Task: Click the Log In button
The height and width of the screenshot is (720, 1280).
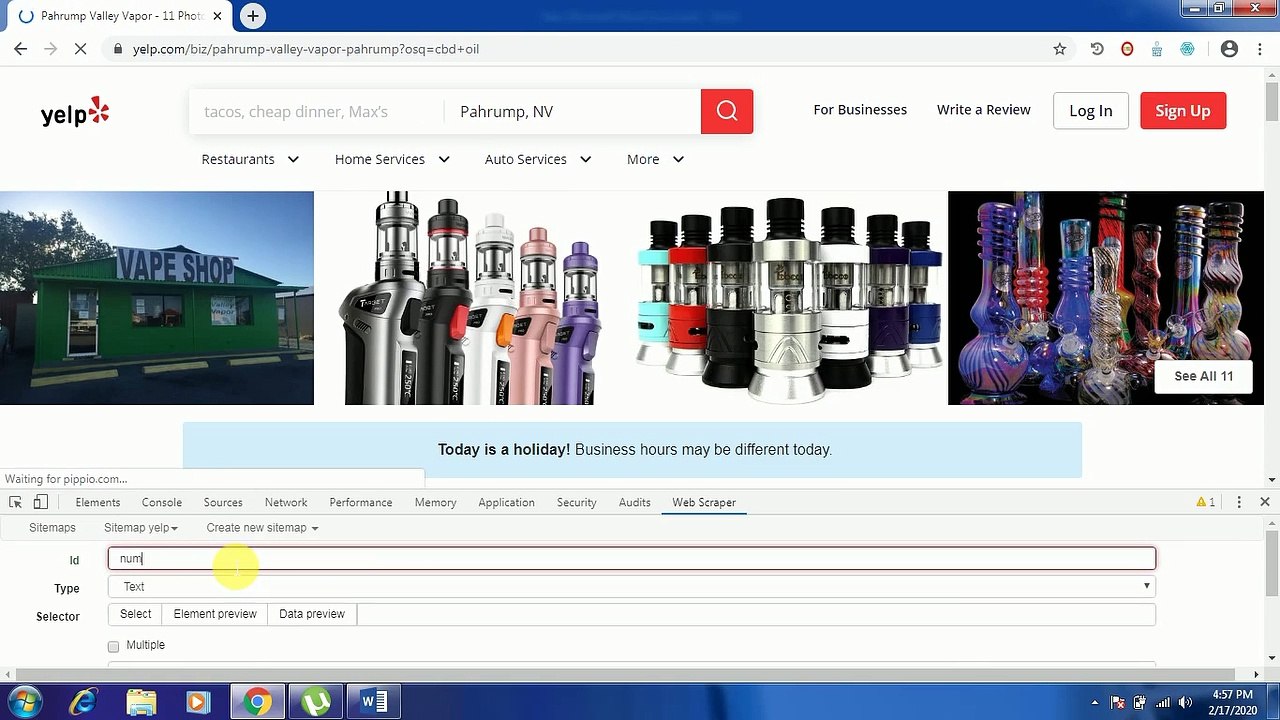Action: pyautogui.click(x=1091, y=111)
